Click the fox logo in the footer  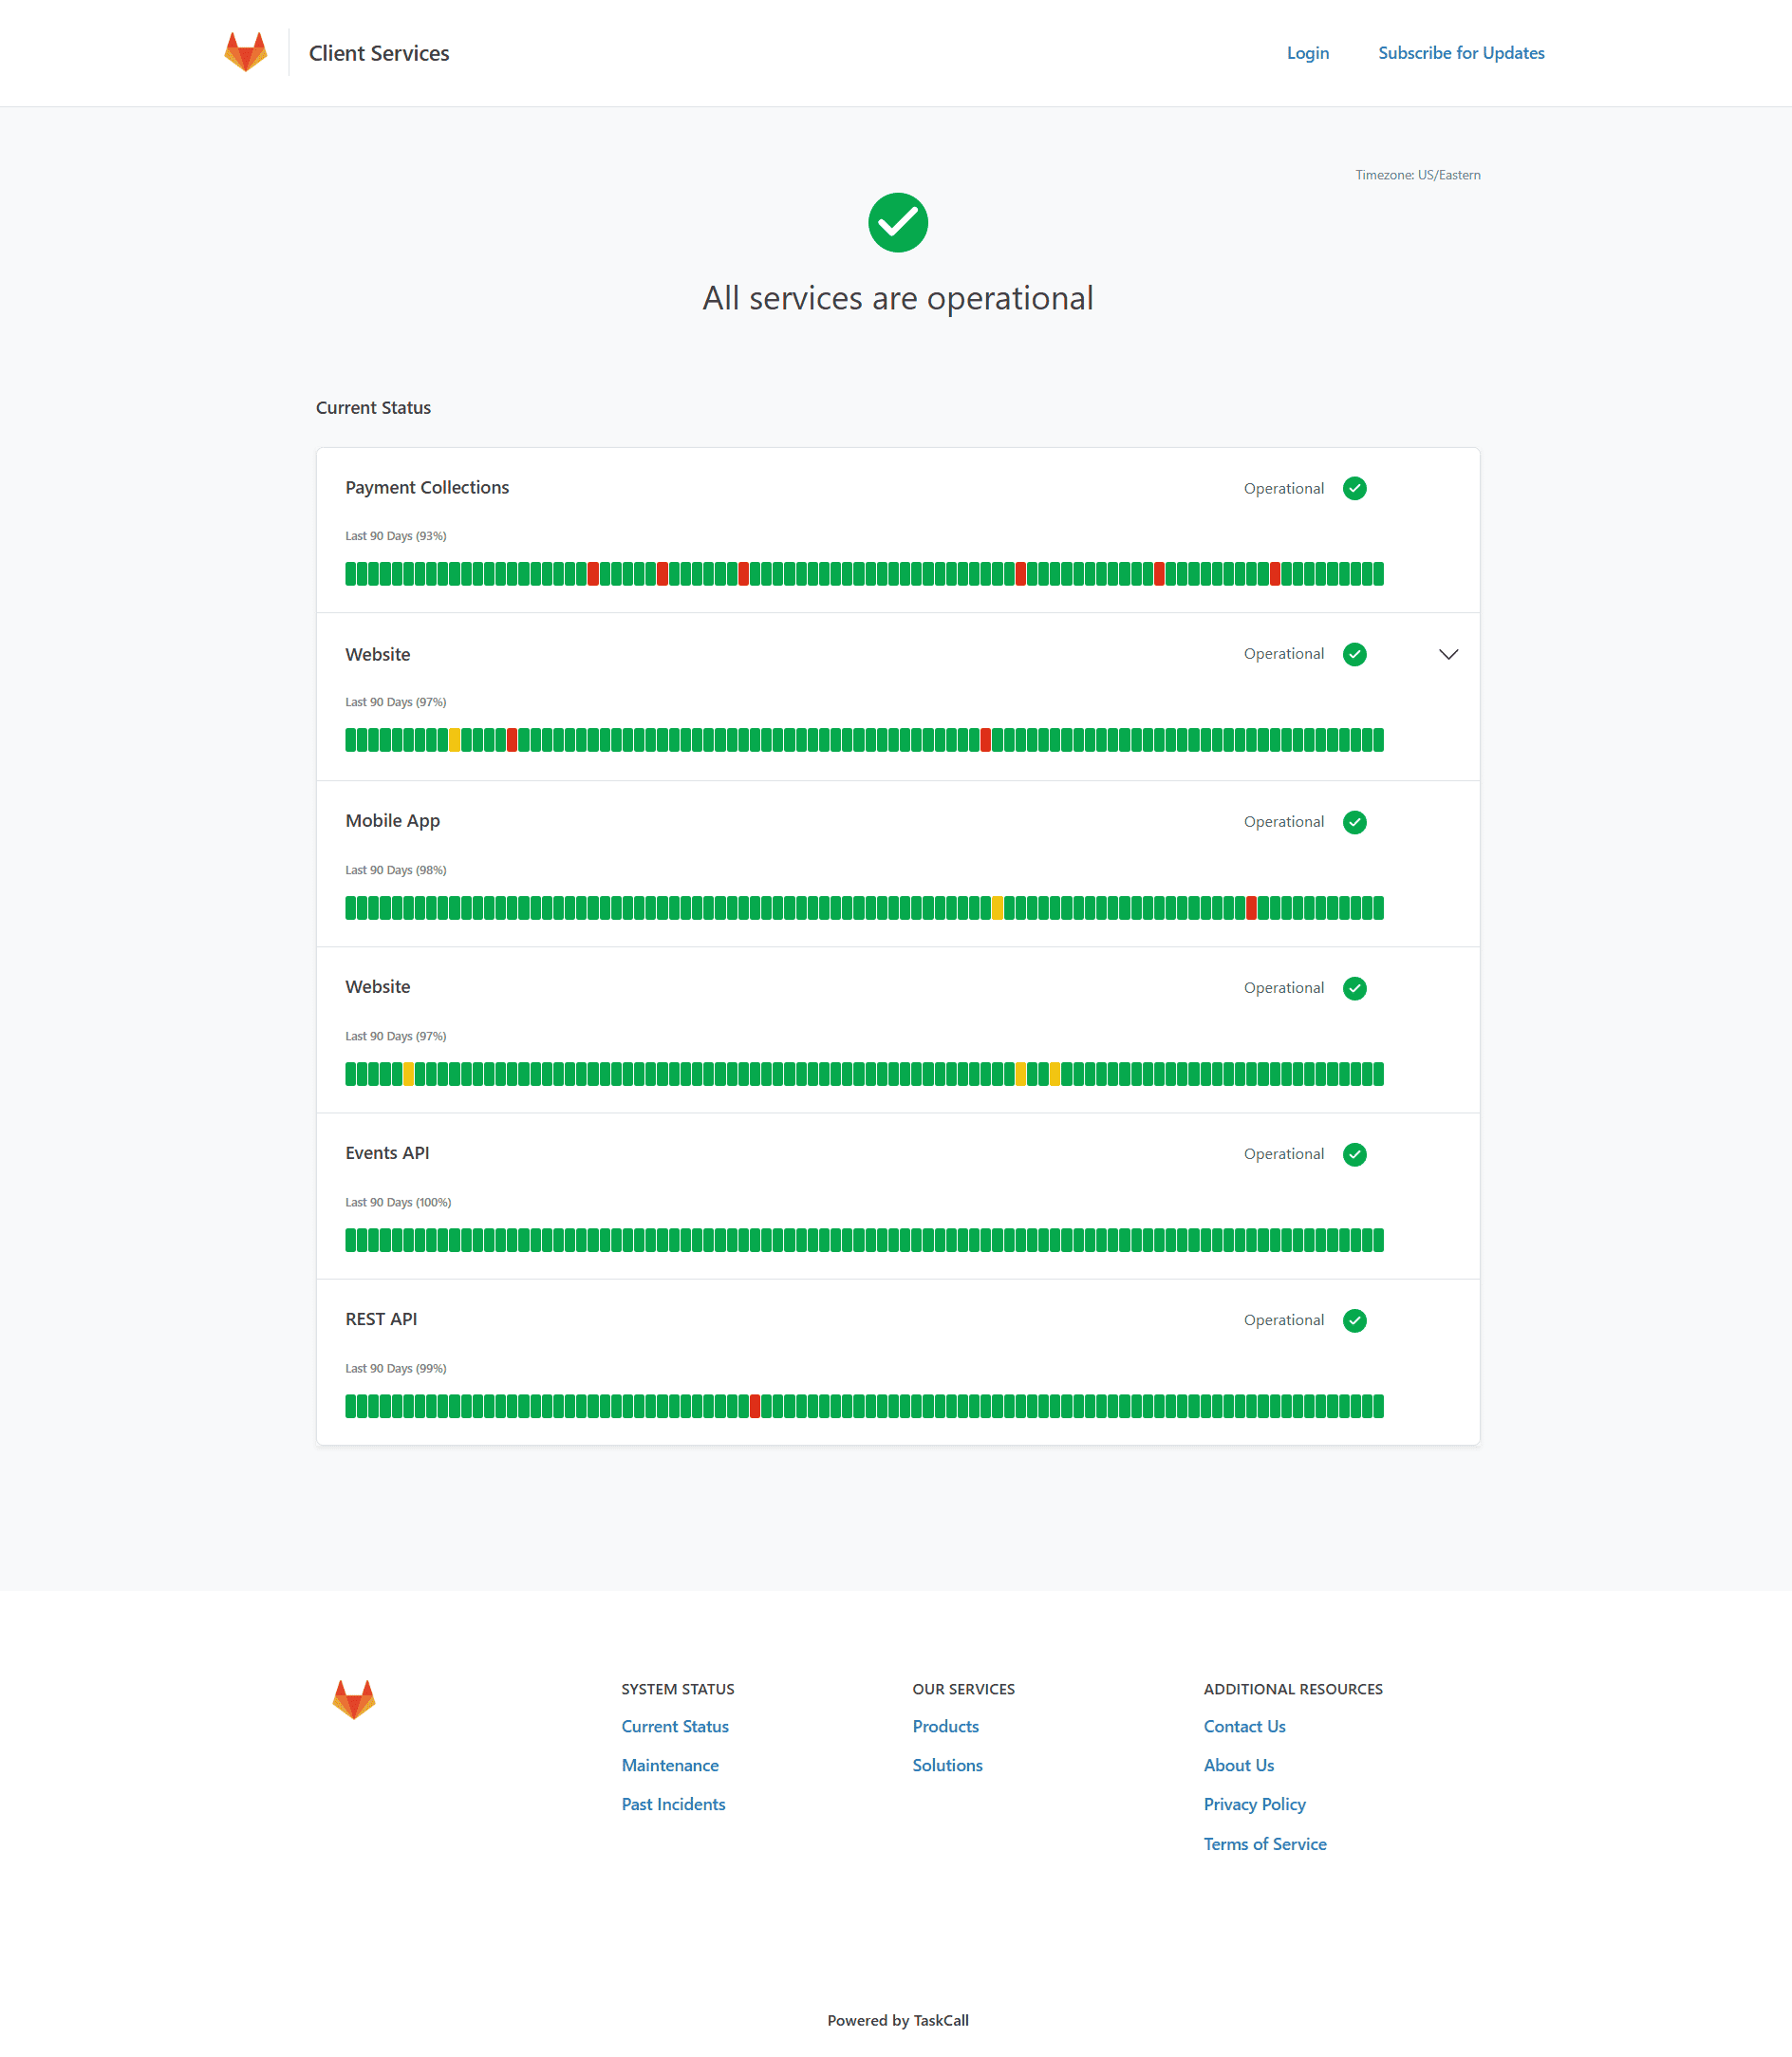pos(353,1698)
